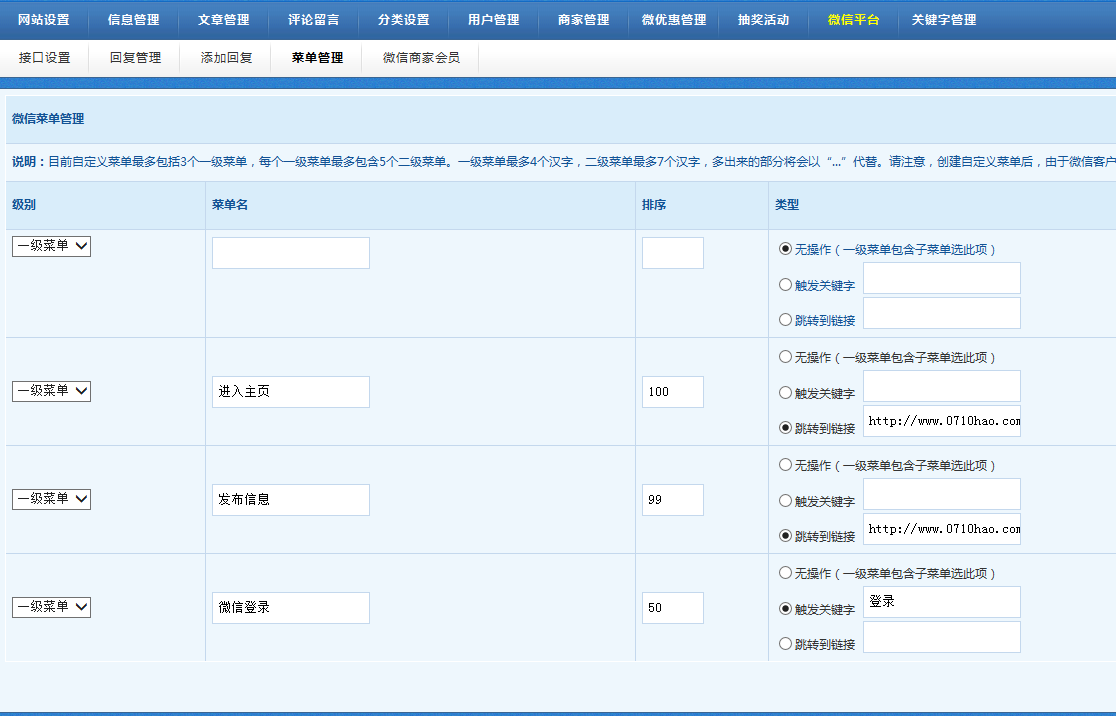The image size is (1116, 716).
Task: Click the keyword field containing 登录
Action: click(941, 602)
